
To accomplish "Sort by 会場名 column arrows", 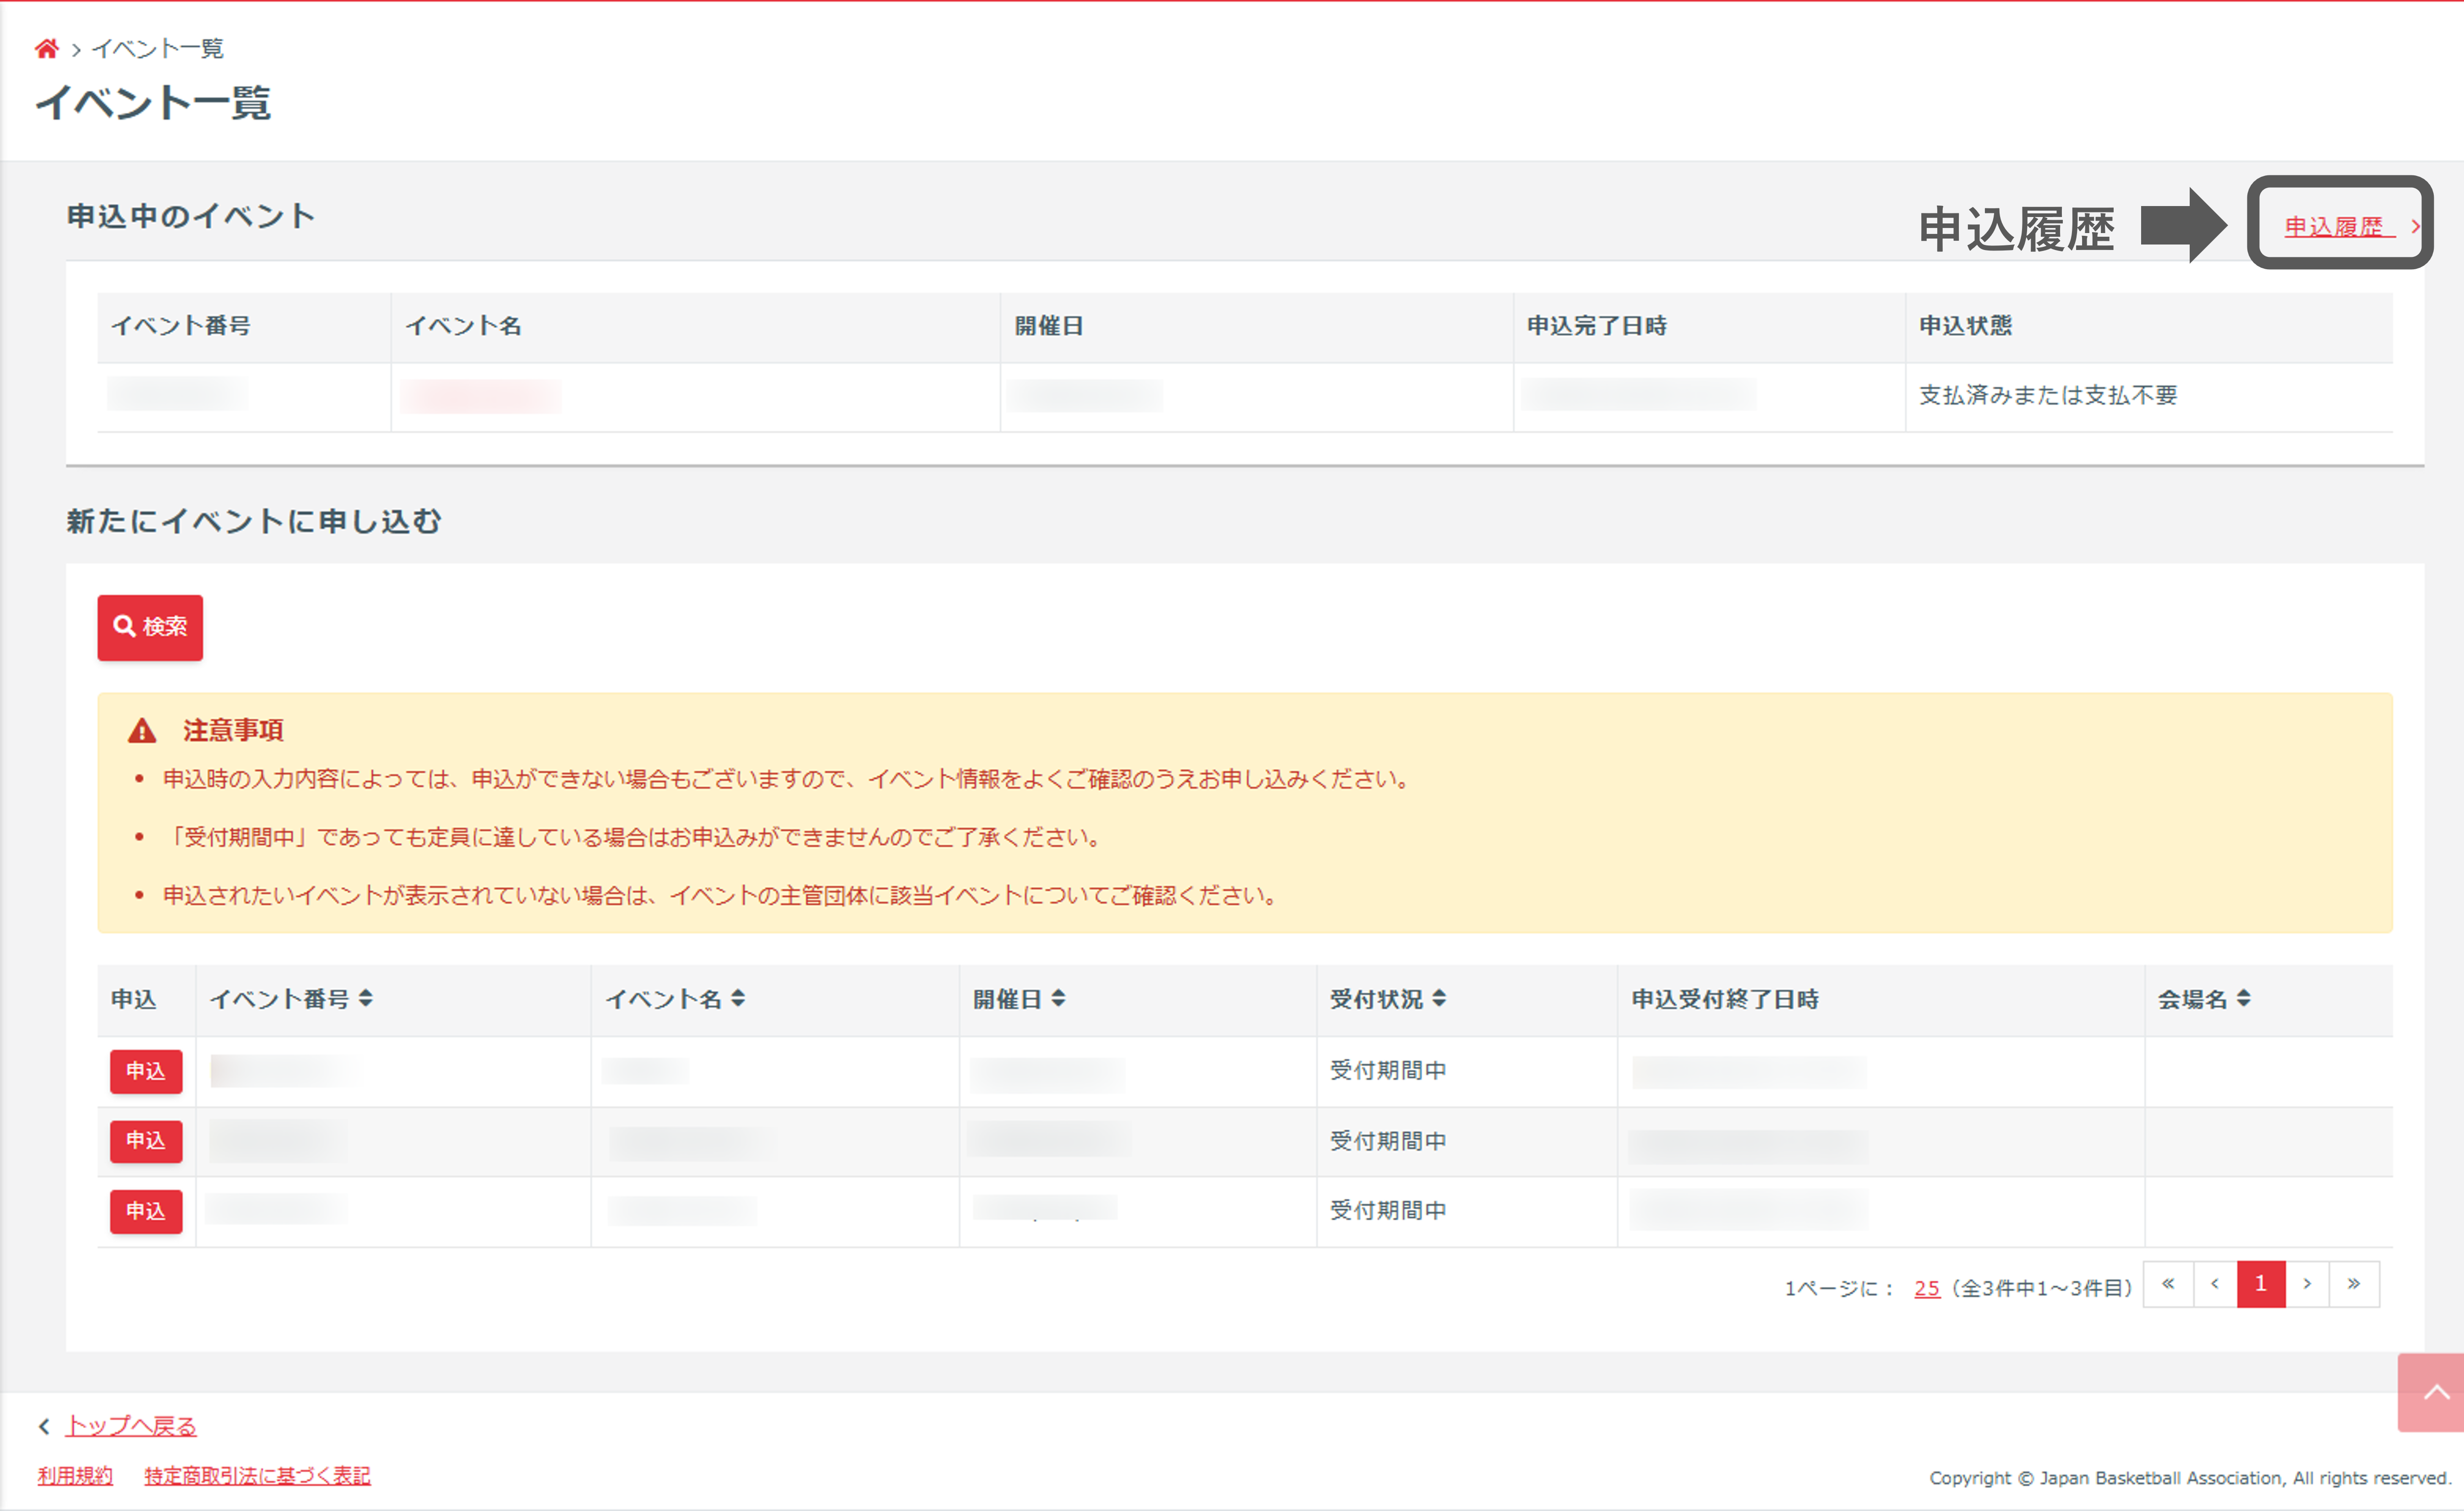I will coord(2244,998).
